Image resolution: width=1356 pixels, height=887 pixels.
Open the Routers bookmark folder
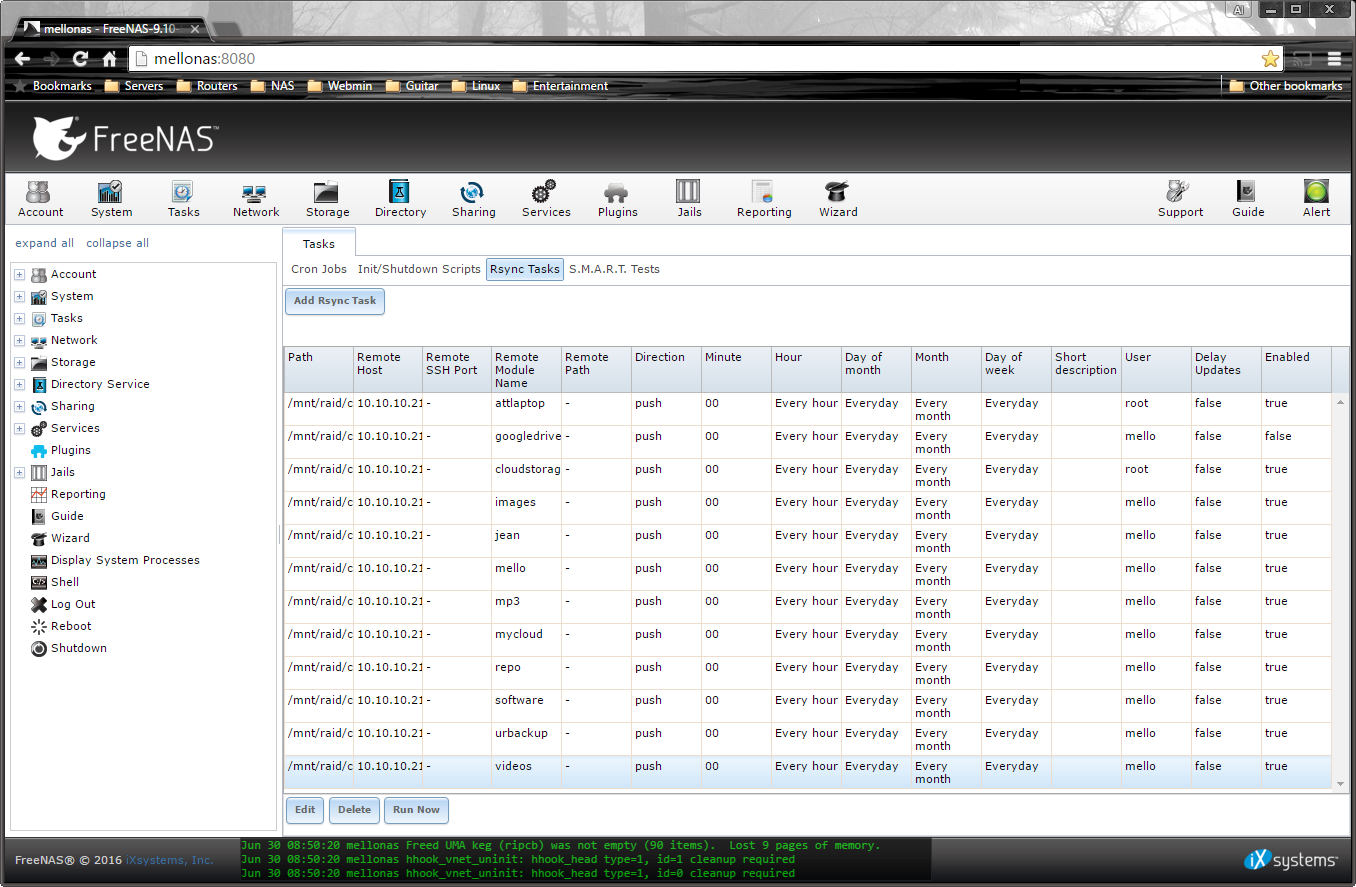(x=207, y=86)
